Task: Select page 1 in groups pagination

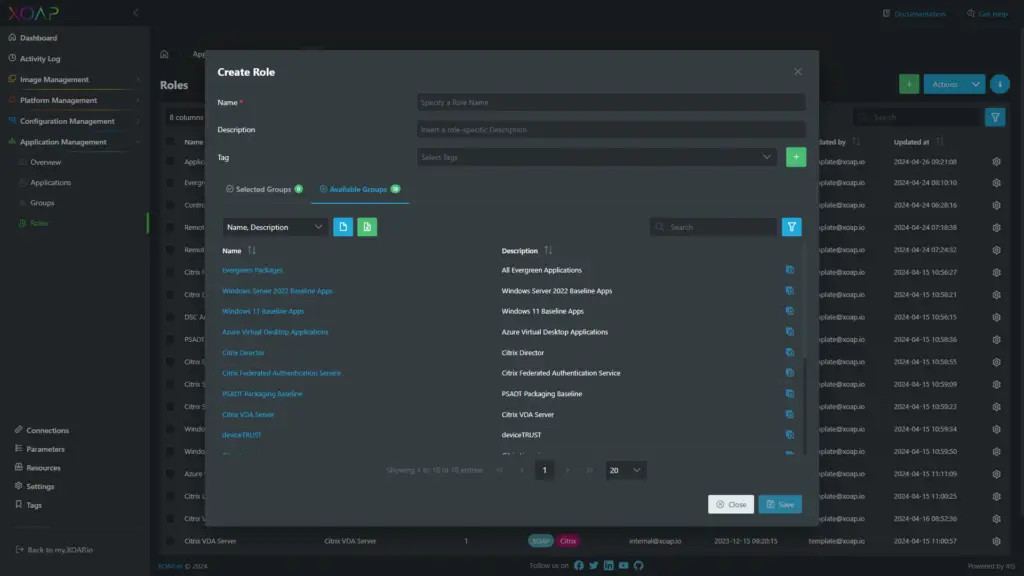Action: [545, 470]
